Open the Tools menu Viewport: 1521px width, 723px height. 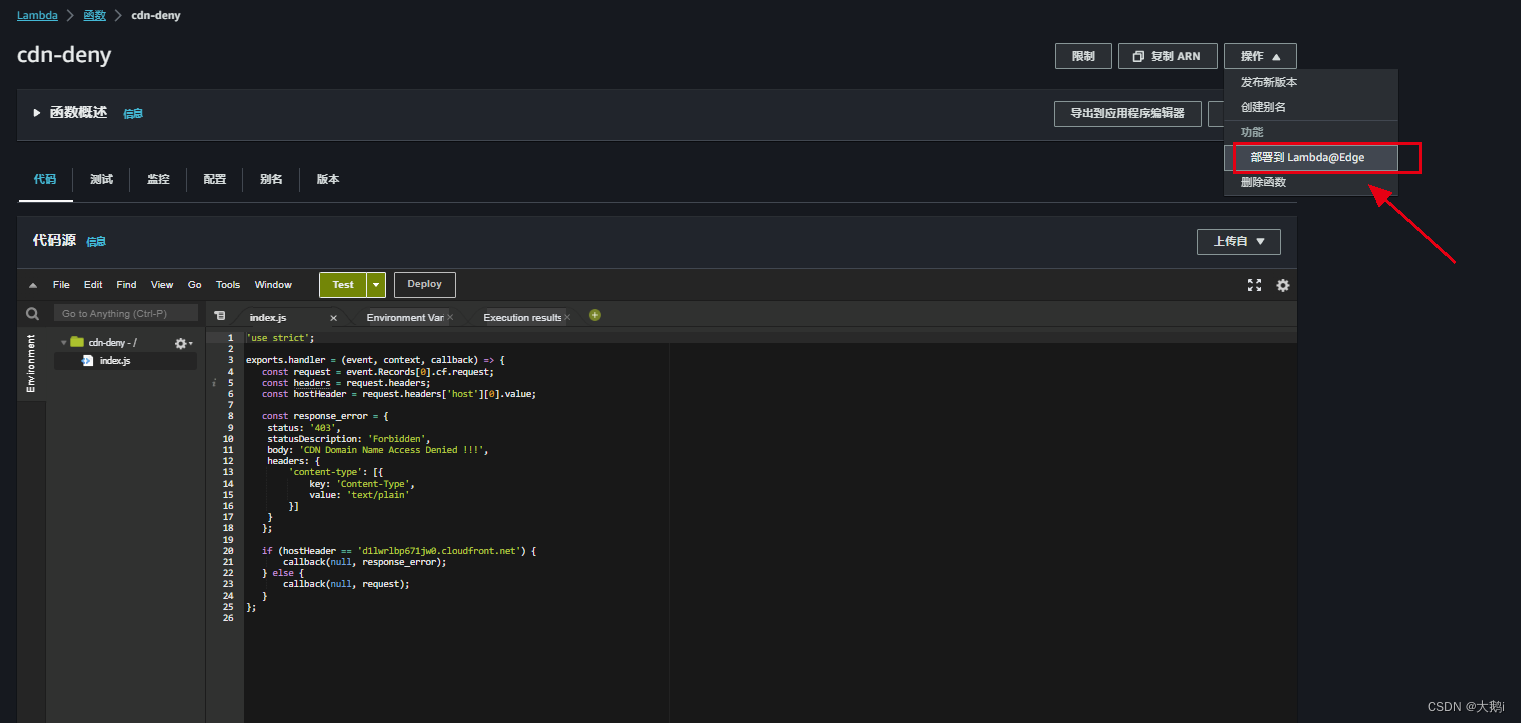click(228, 285)
